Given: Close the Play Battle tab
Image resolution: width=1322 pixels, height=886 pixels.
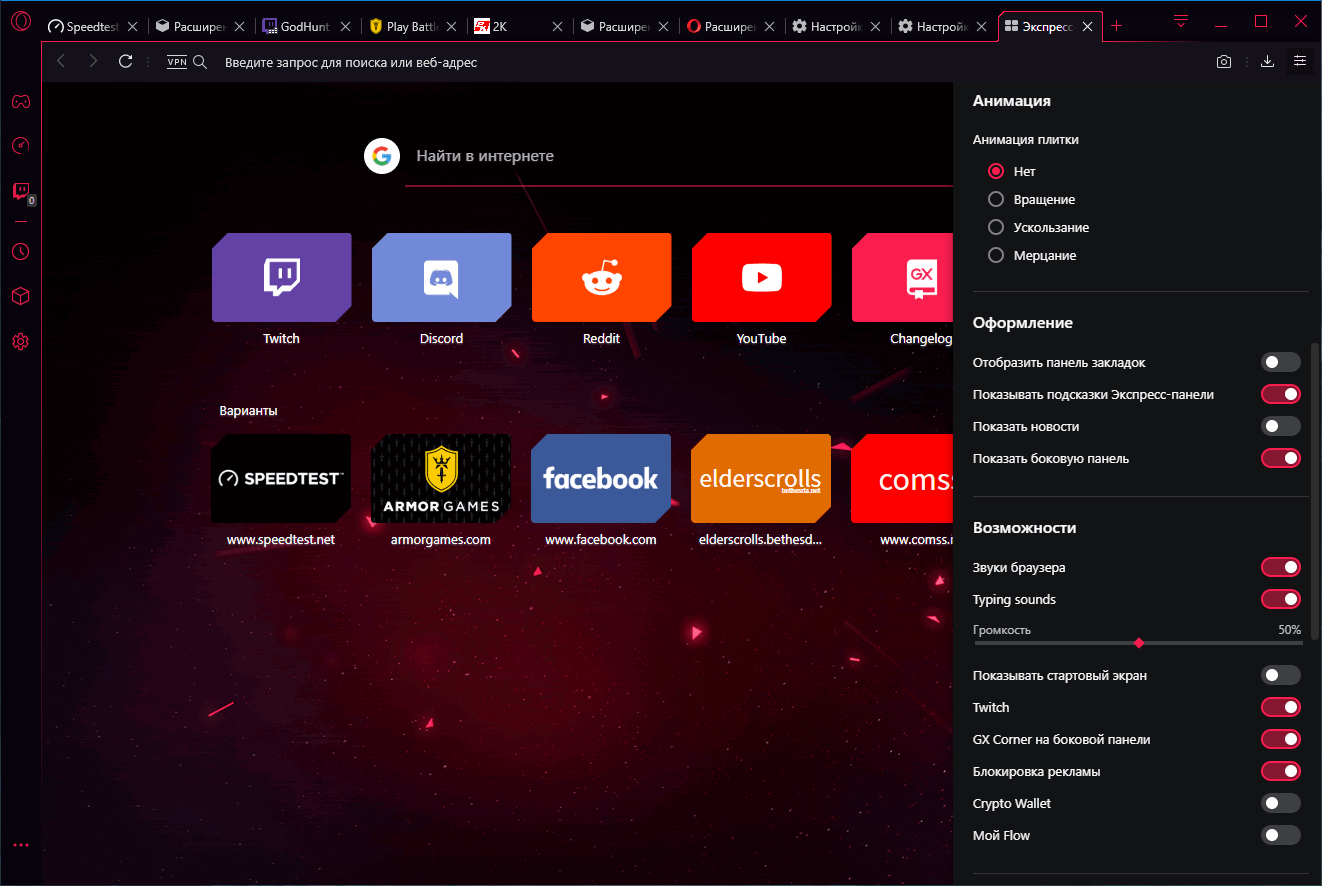Looking at the screenshot, I should tap(452, 27).
